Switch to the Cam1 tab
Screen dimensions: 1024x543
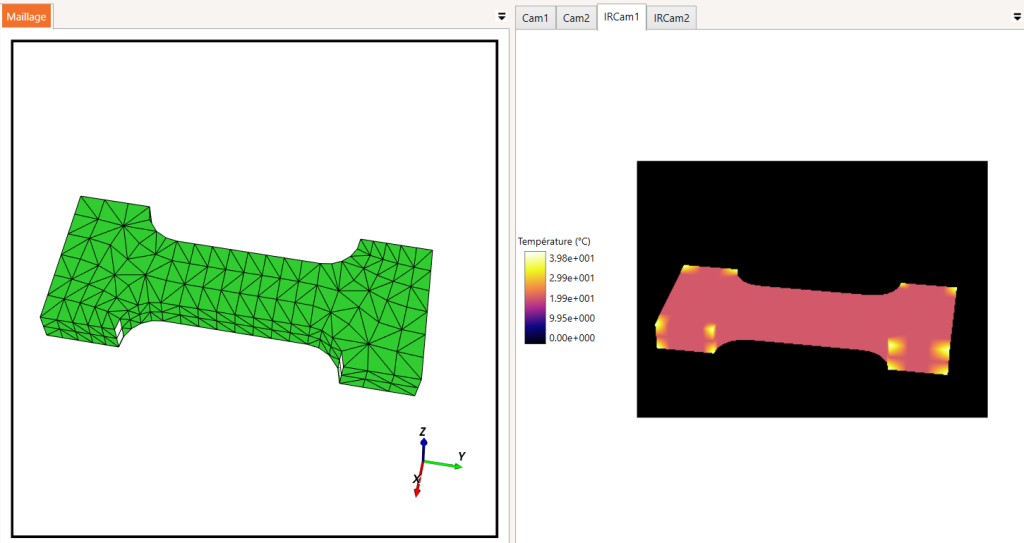coord(535,18)
